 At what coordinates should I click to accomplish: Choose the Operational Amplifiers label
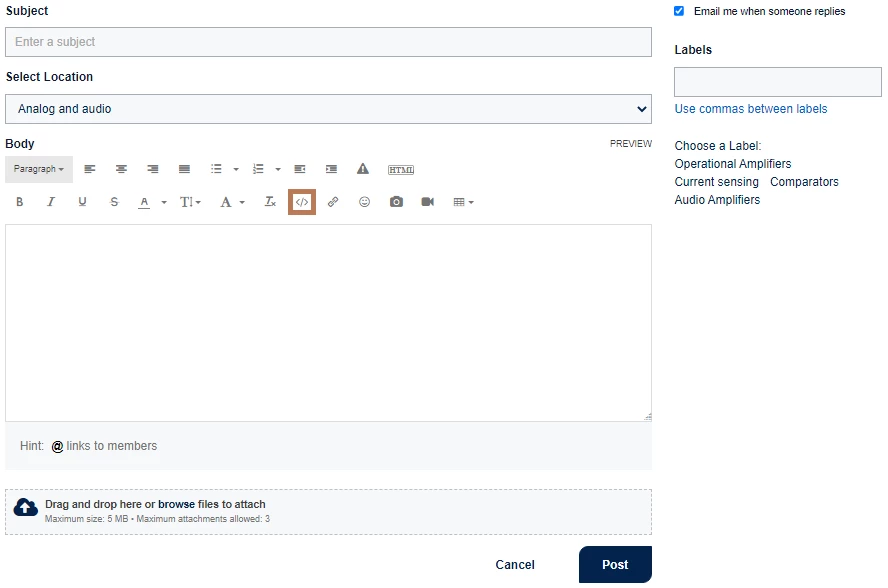click(733, 164)
